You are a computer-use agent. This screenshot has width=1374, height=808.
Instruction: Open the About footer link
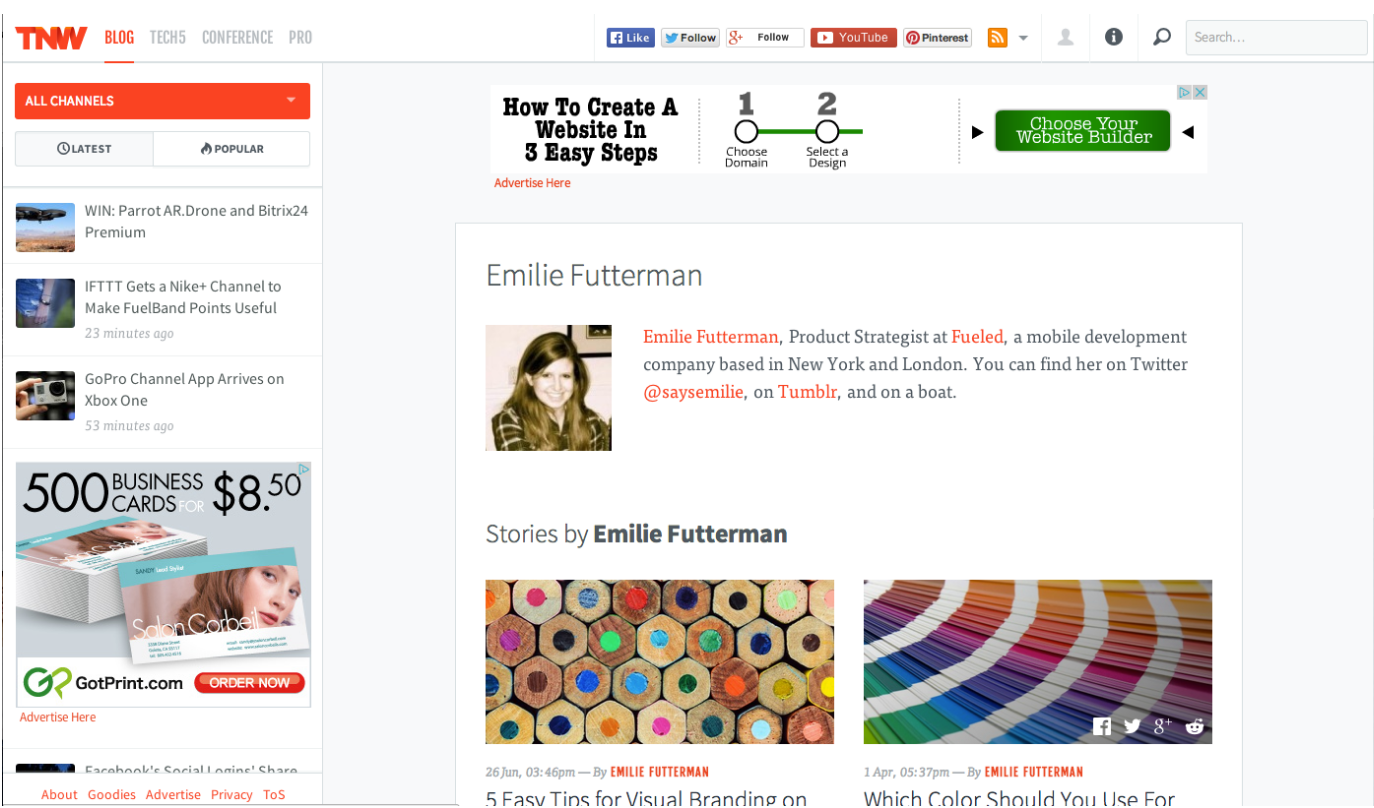tap(59, 795)
